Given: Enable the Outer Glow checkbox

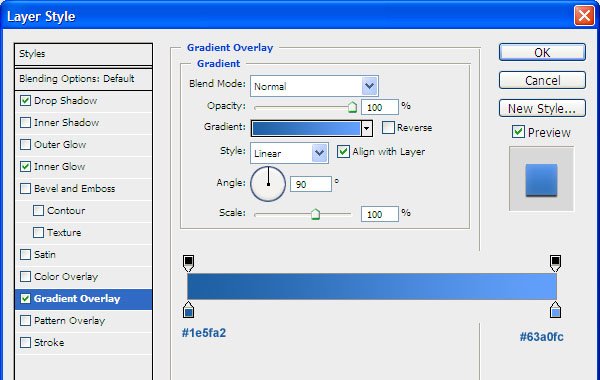Looking at the screenshot, I should [25, 145].
